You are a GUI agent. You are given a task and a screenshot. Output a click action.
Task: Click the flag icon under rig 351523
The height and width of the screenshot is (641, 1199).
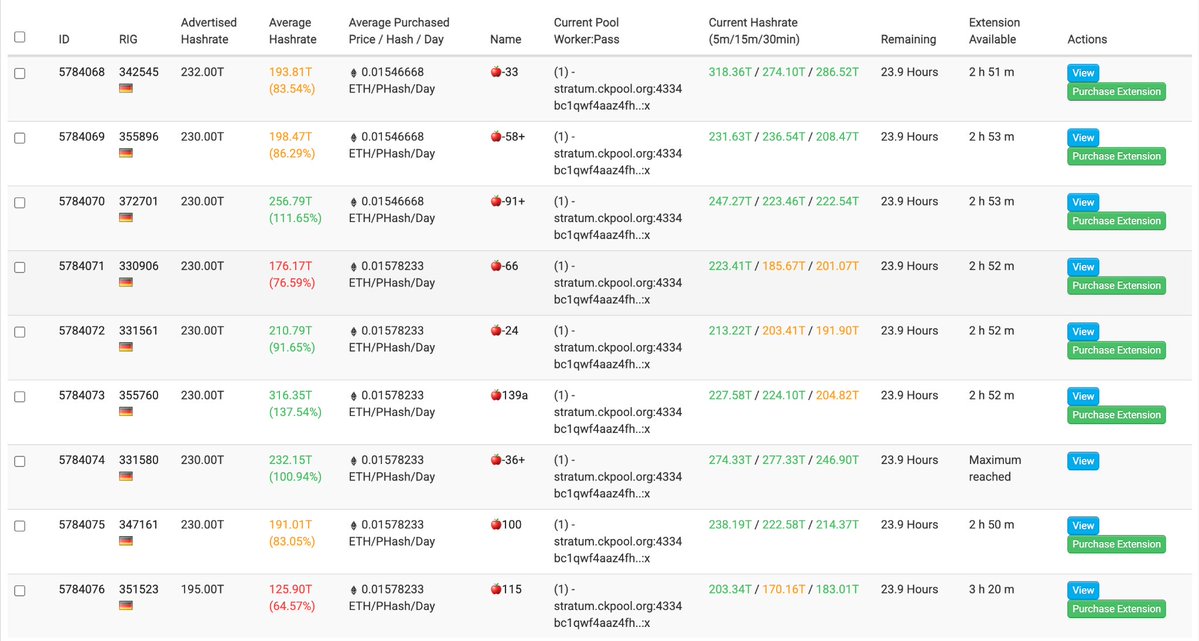coord(125,606)
